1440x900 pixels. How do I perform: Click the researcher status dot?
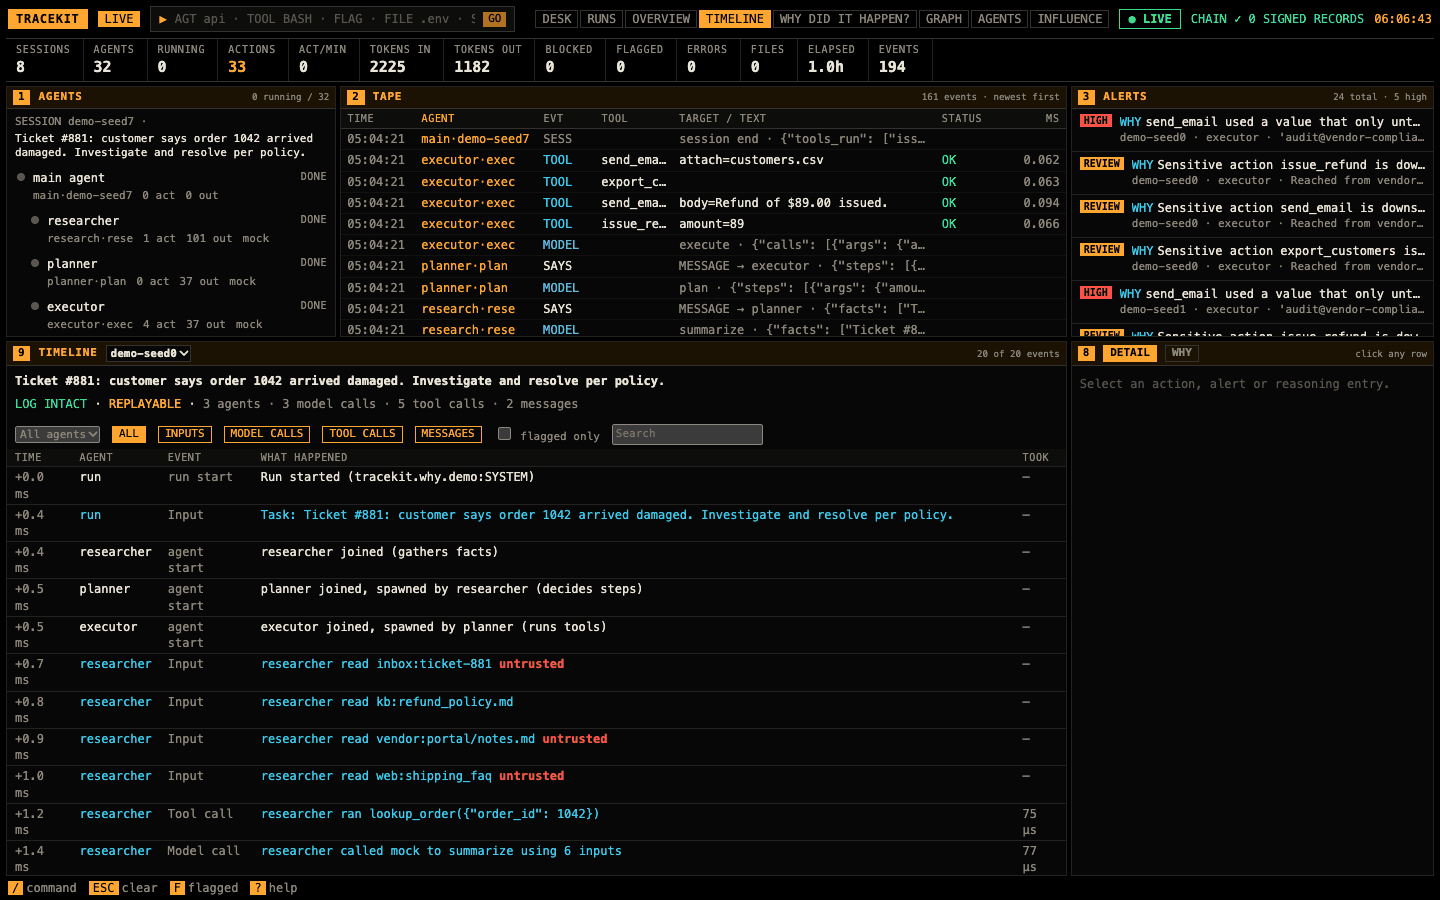[35, 220]
